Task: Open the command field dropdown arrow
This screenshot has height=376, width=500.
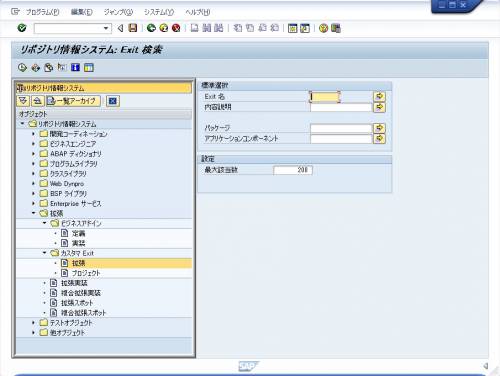Action: tap(106, 28)
